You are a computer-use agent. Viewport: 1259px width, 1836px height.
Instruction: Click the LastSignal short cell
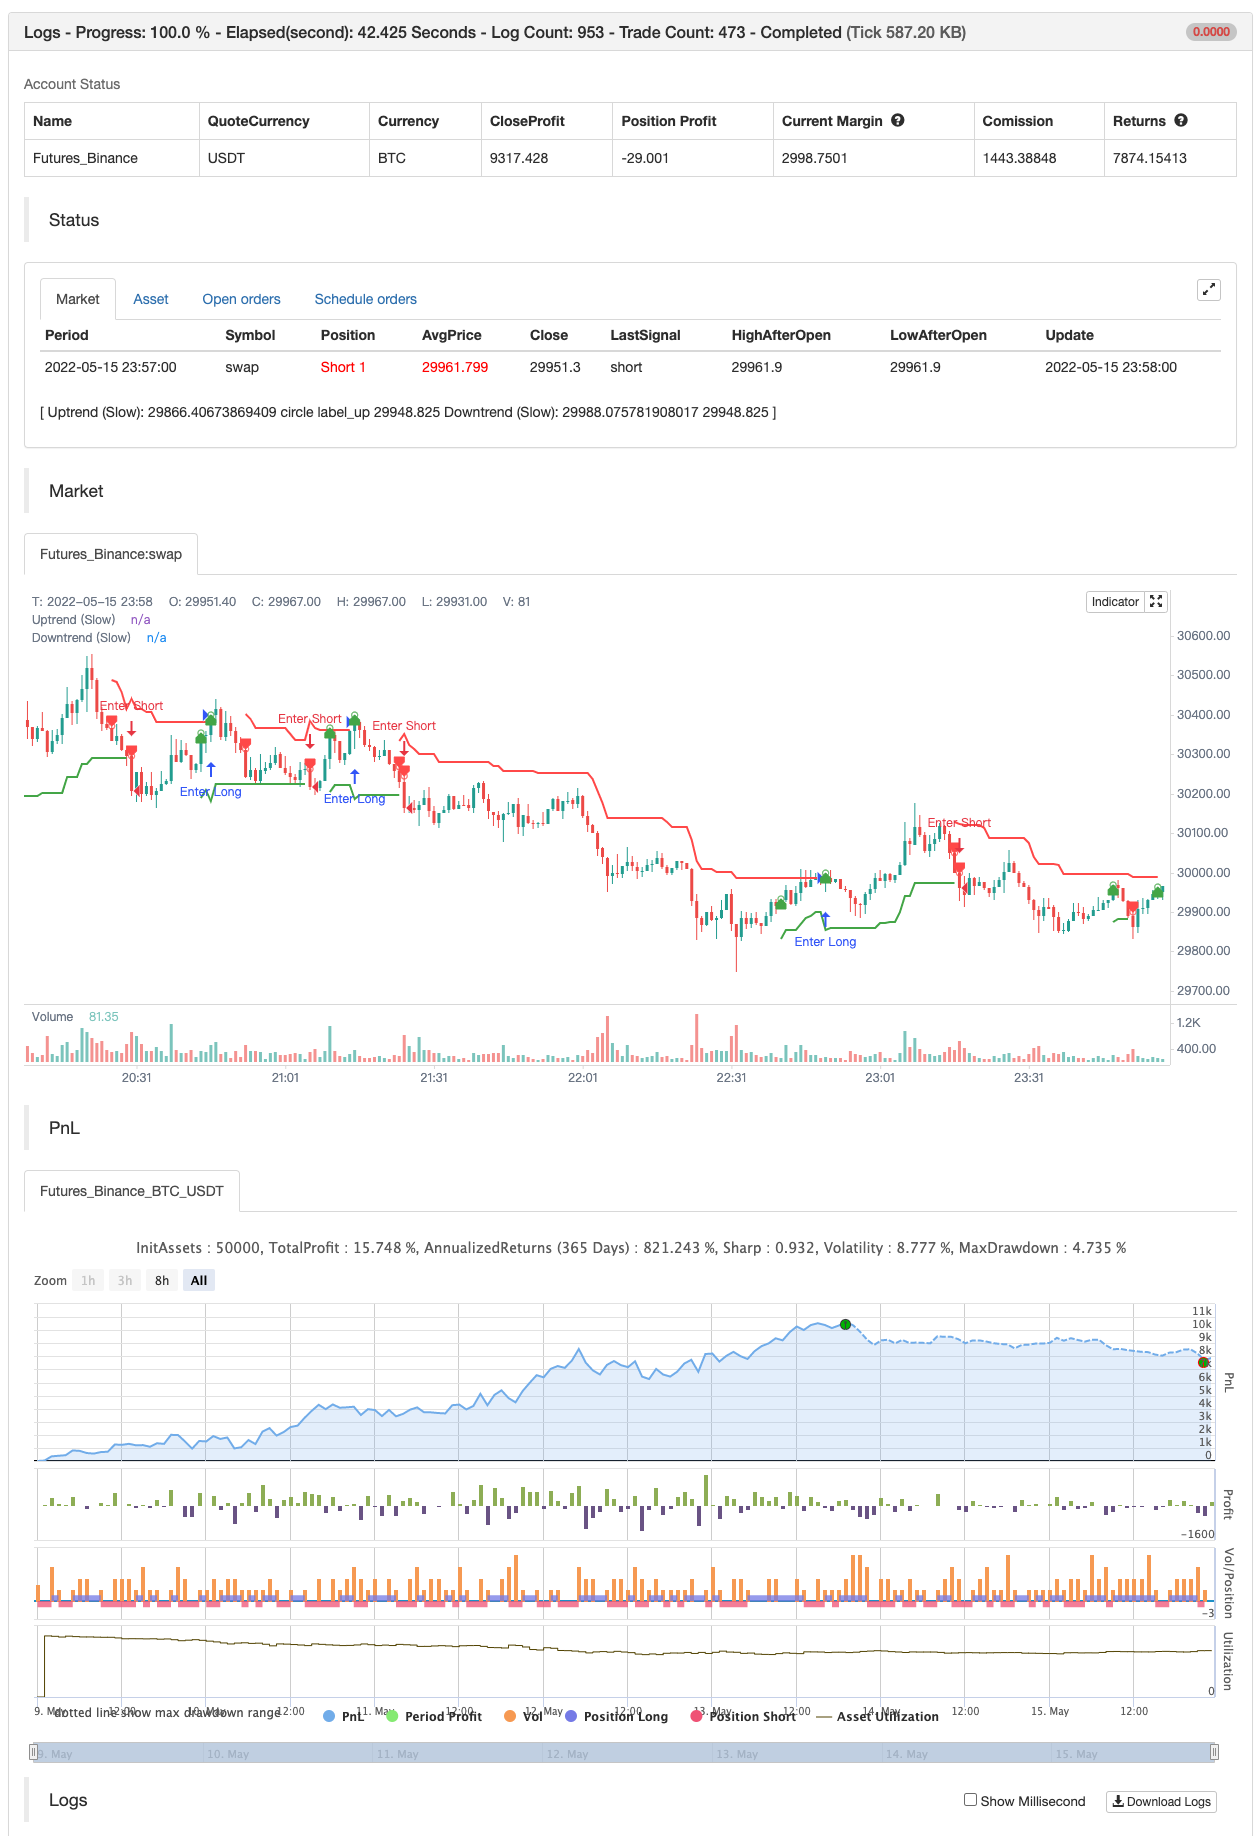coord(626,367)
